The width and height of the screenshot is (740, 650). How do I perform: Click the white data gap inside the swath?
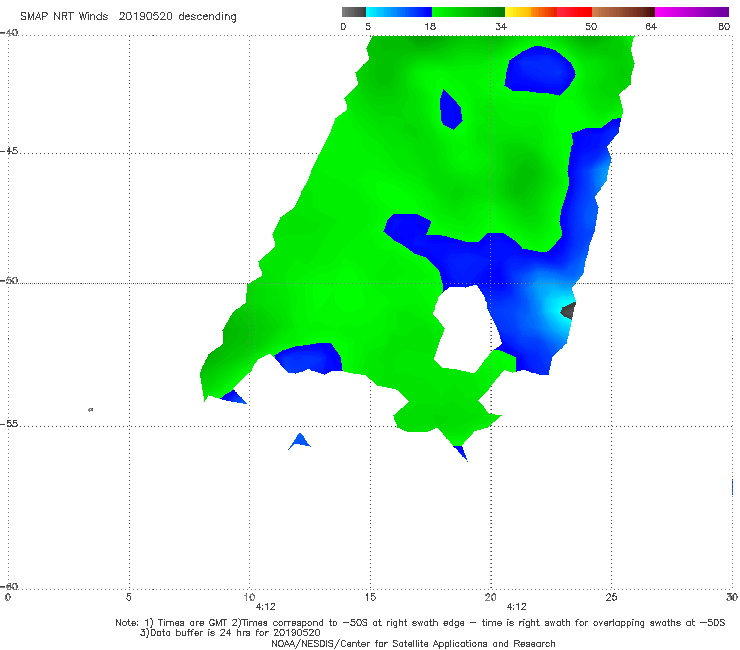pos(465,328)
